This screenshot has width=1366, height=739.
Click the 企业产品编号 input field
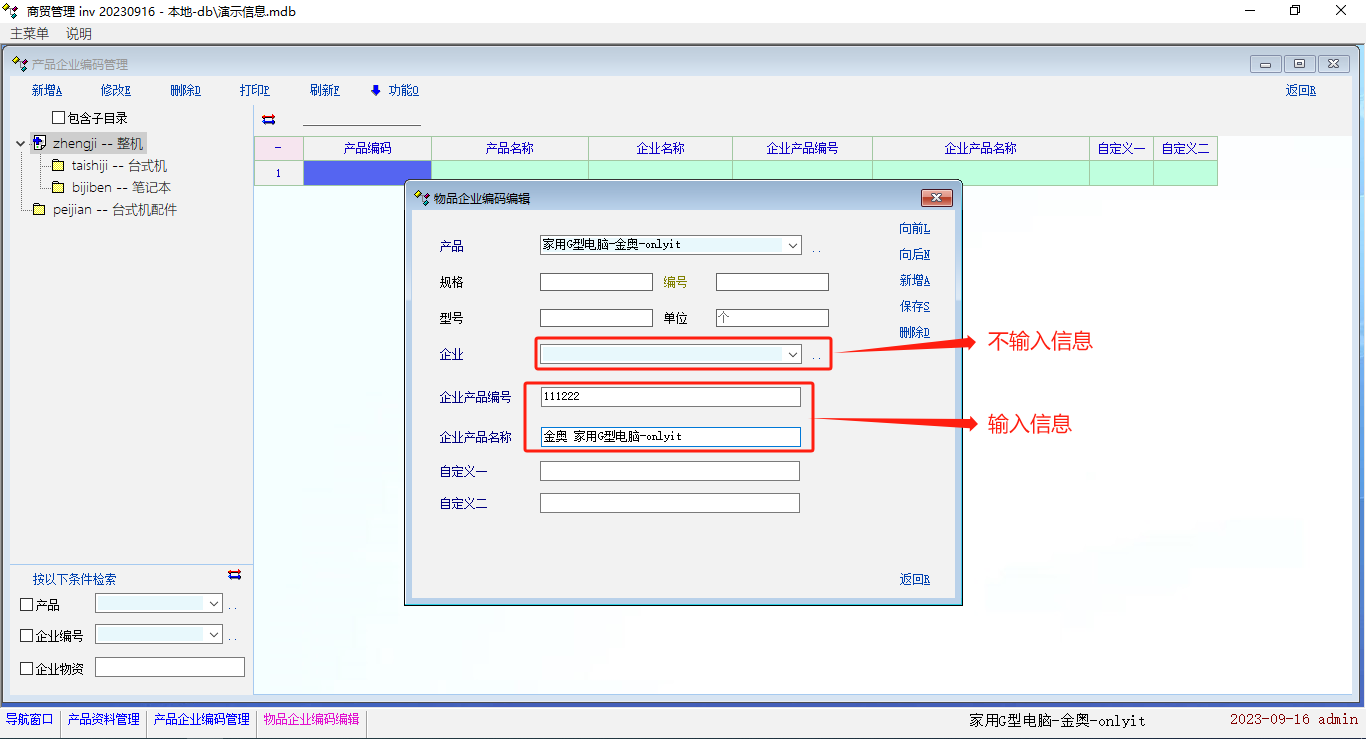point(670,397)
